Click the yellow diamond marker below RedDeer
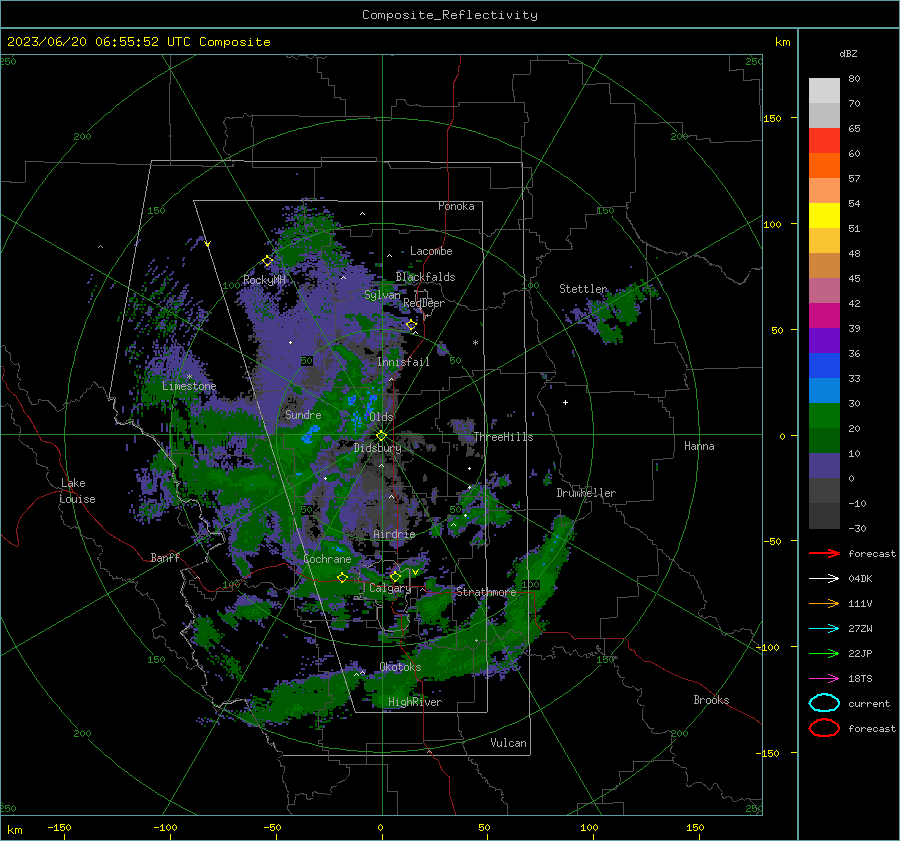 click(x=411, y=325)
